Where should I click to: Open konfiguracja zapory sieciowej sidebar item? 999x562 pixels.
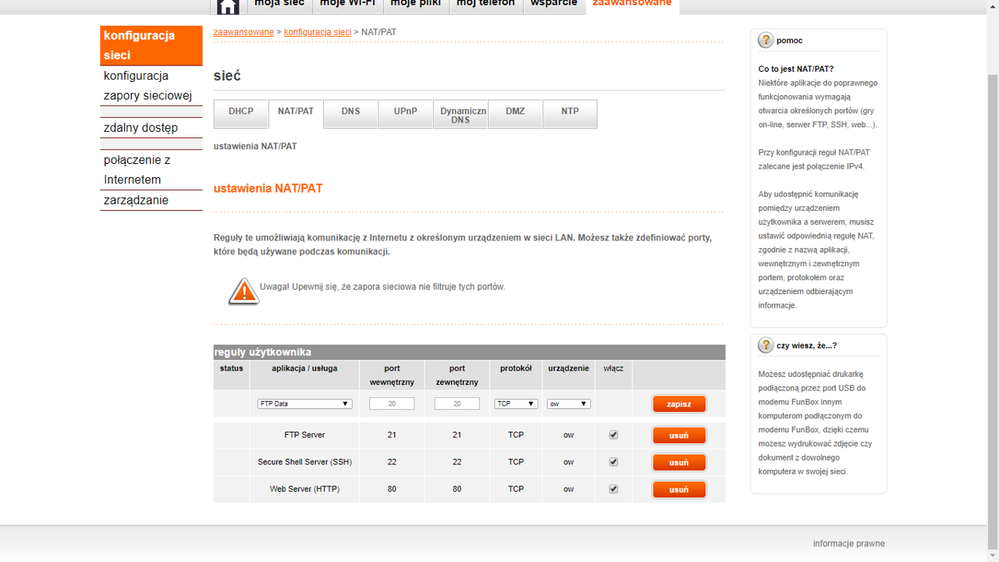tap(151, 85)
